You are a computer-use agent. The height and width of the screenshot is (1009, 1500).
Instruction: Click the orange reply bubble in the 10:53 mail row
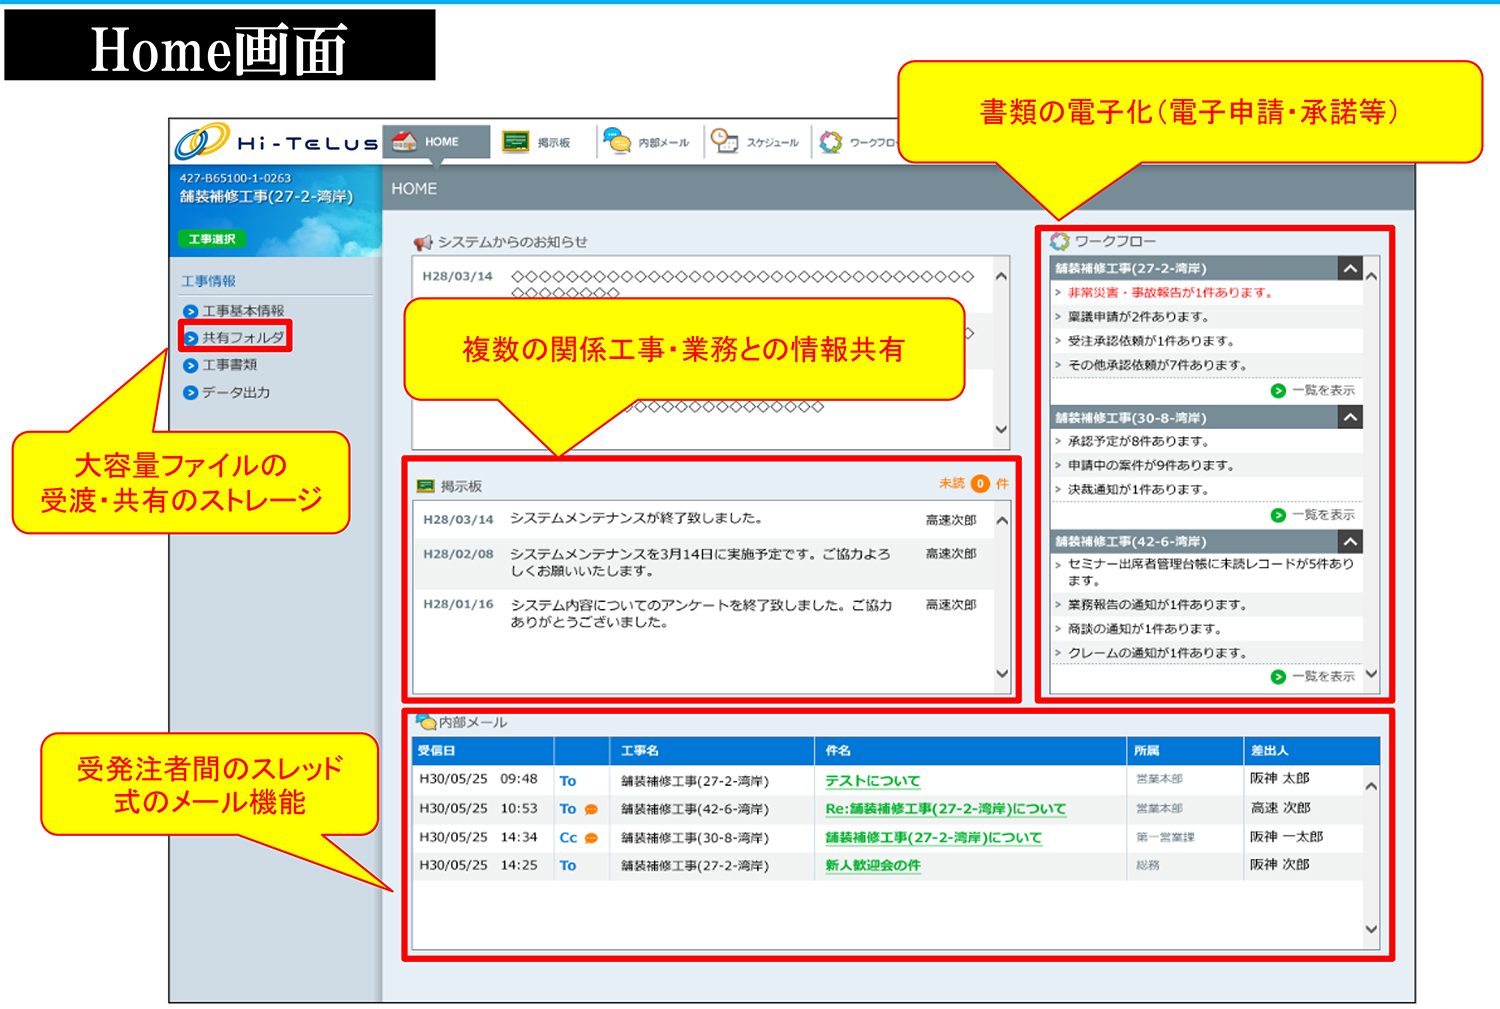tap(591, 809)
